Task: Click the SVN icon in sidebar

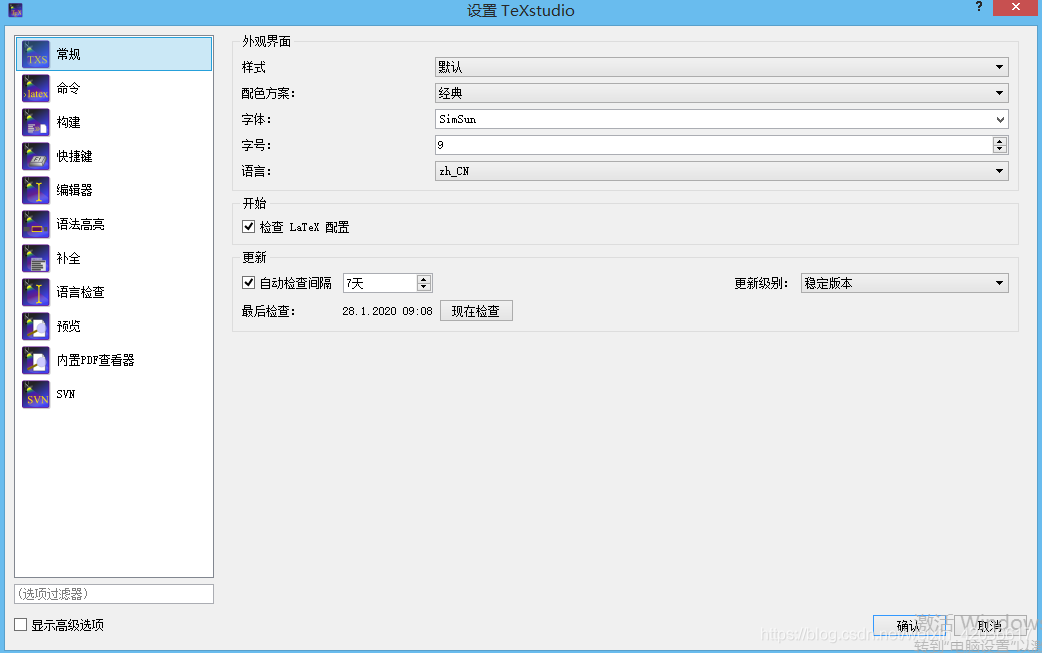Action: pyautogui.click(x=36, y=394)
